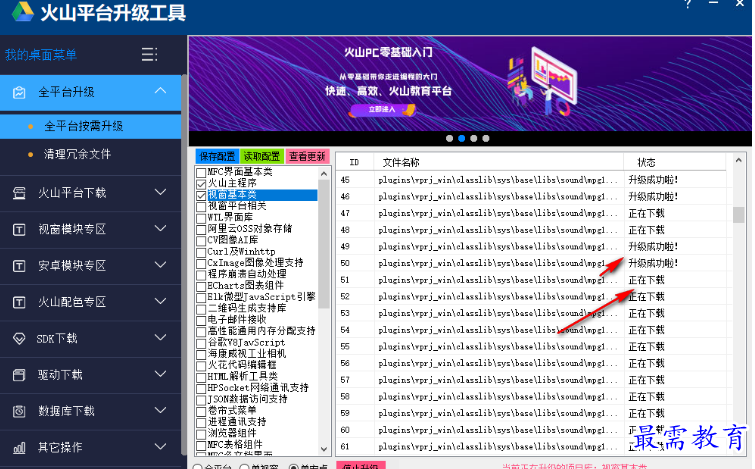
Task: Select 全平台按需升级 menu item
Action: tap(90, 127)
